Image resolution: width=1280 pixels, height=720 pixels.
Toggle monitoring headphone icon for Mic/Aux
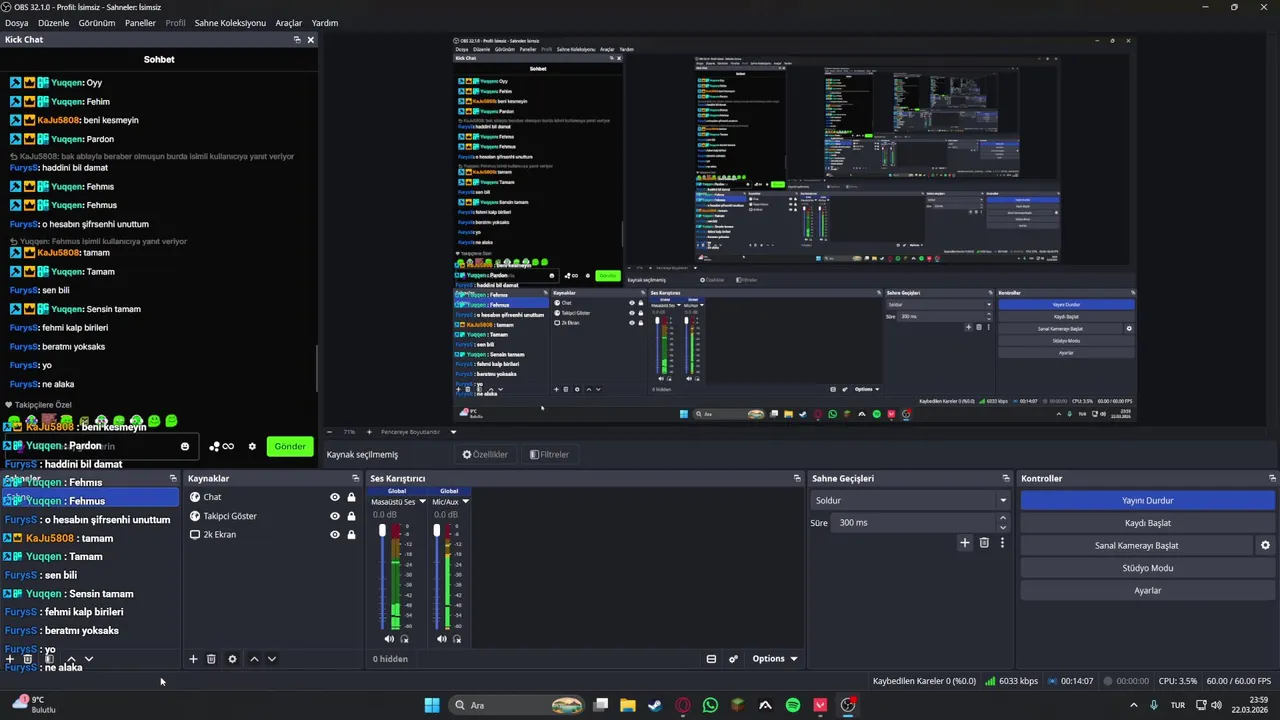click(457, 639)
